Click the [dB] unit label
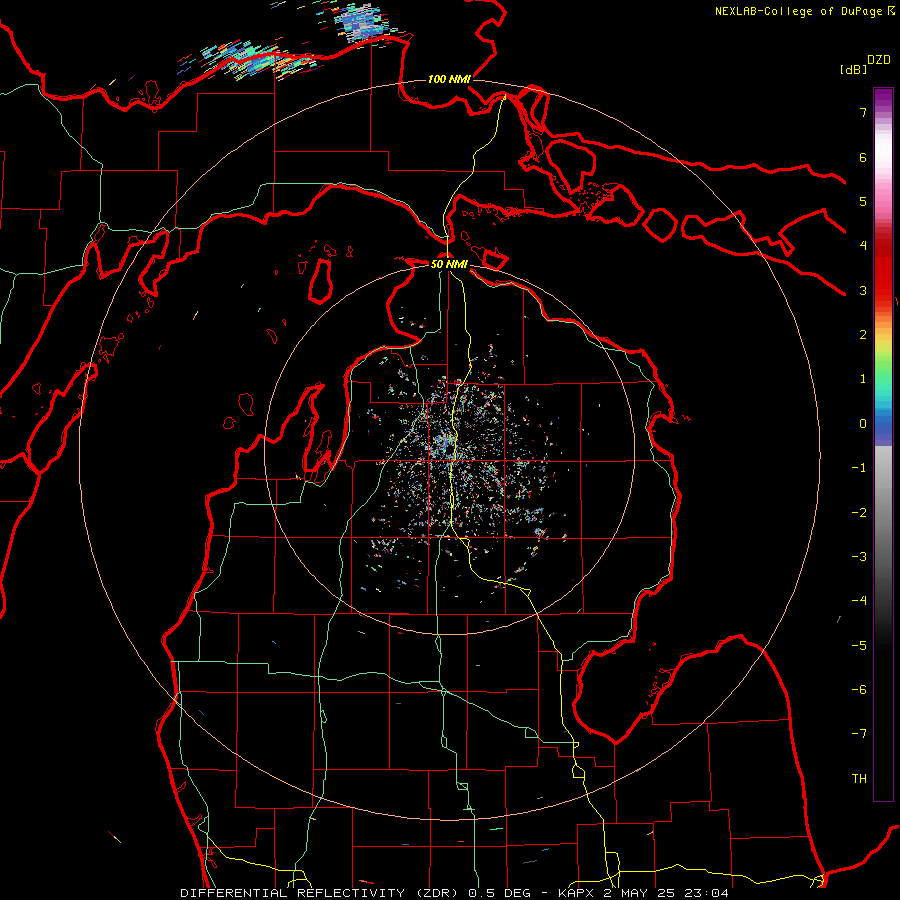The height and width of the screenshot is (900, 900). pos(853,70)
